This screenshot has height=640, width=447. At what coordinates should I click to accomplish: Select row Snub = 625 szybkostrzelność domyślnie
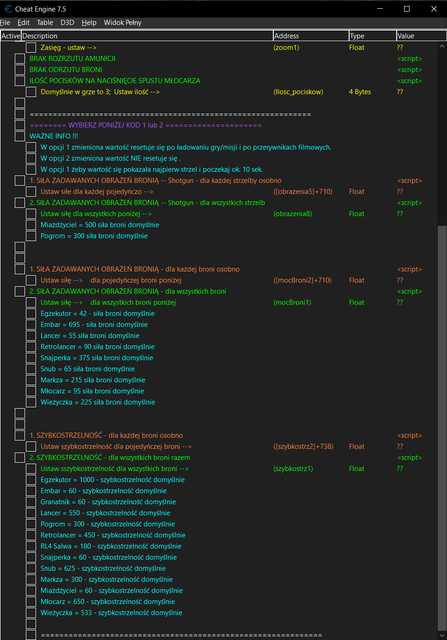click(x=103, y=569)
